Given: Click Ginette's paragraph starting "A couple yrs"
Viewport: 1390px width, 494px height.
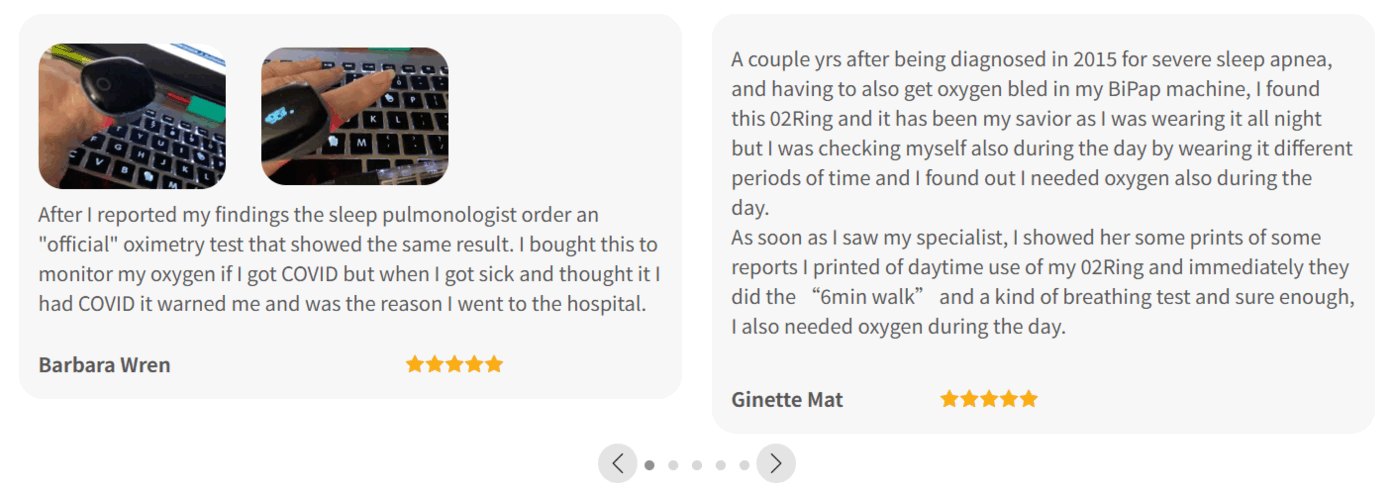Looking at the screenshot, I should click(x=1041, y=134).
